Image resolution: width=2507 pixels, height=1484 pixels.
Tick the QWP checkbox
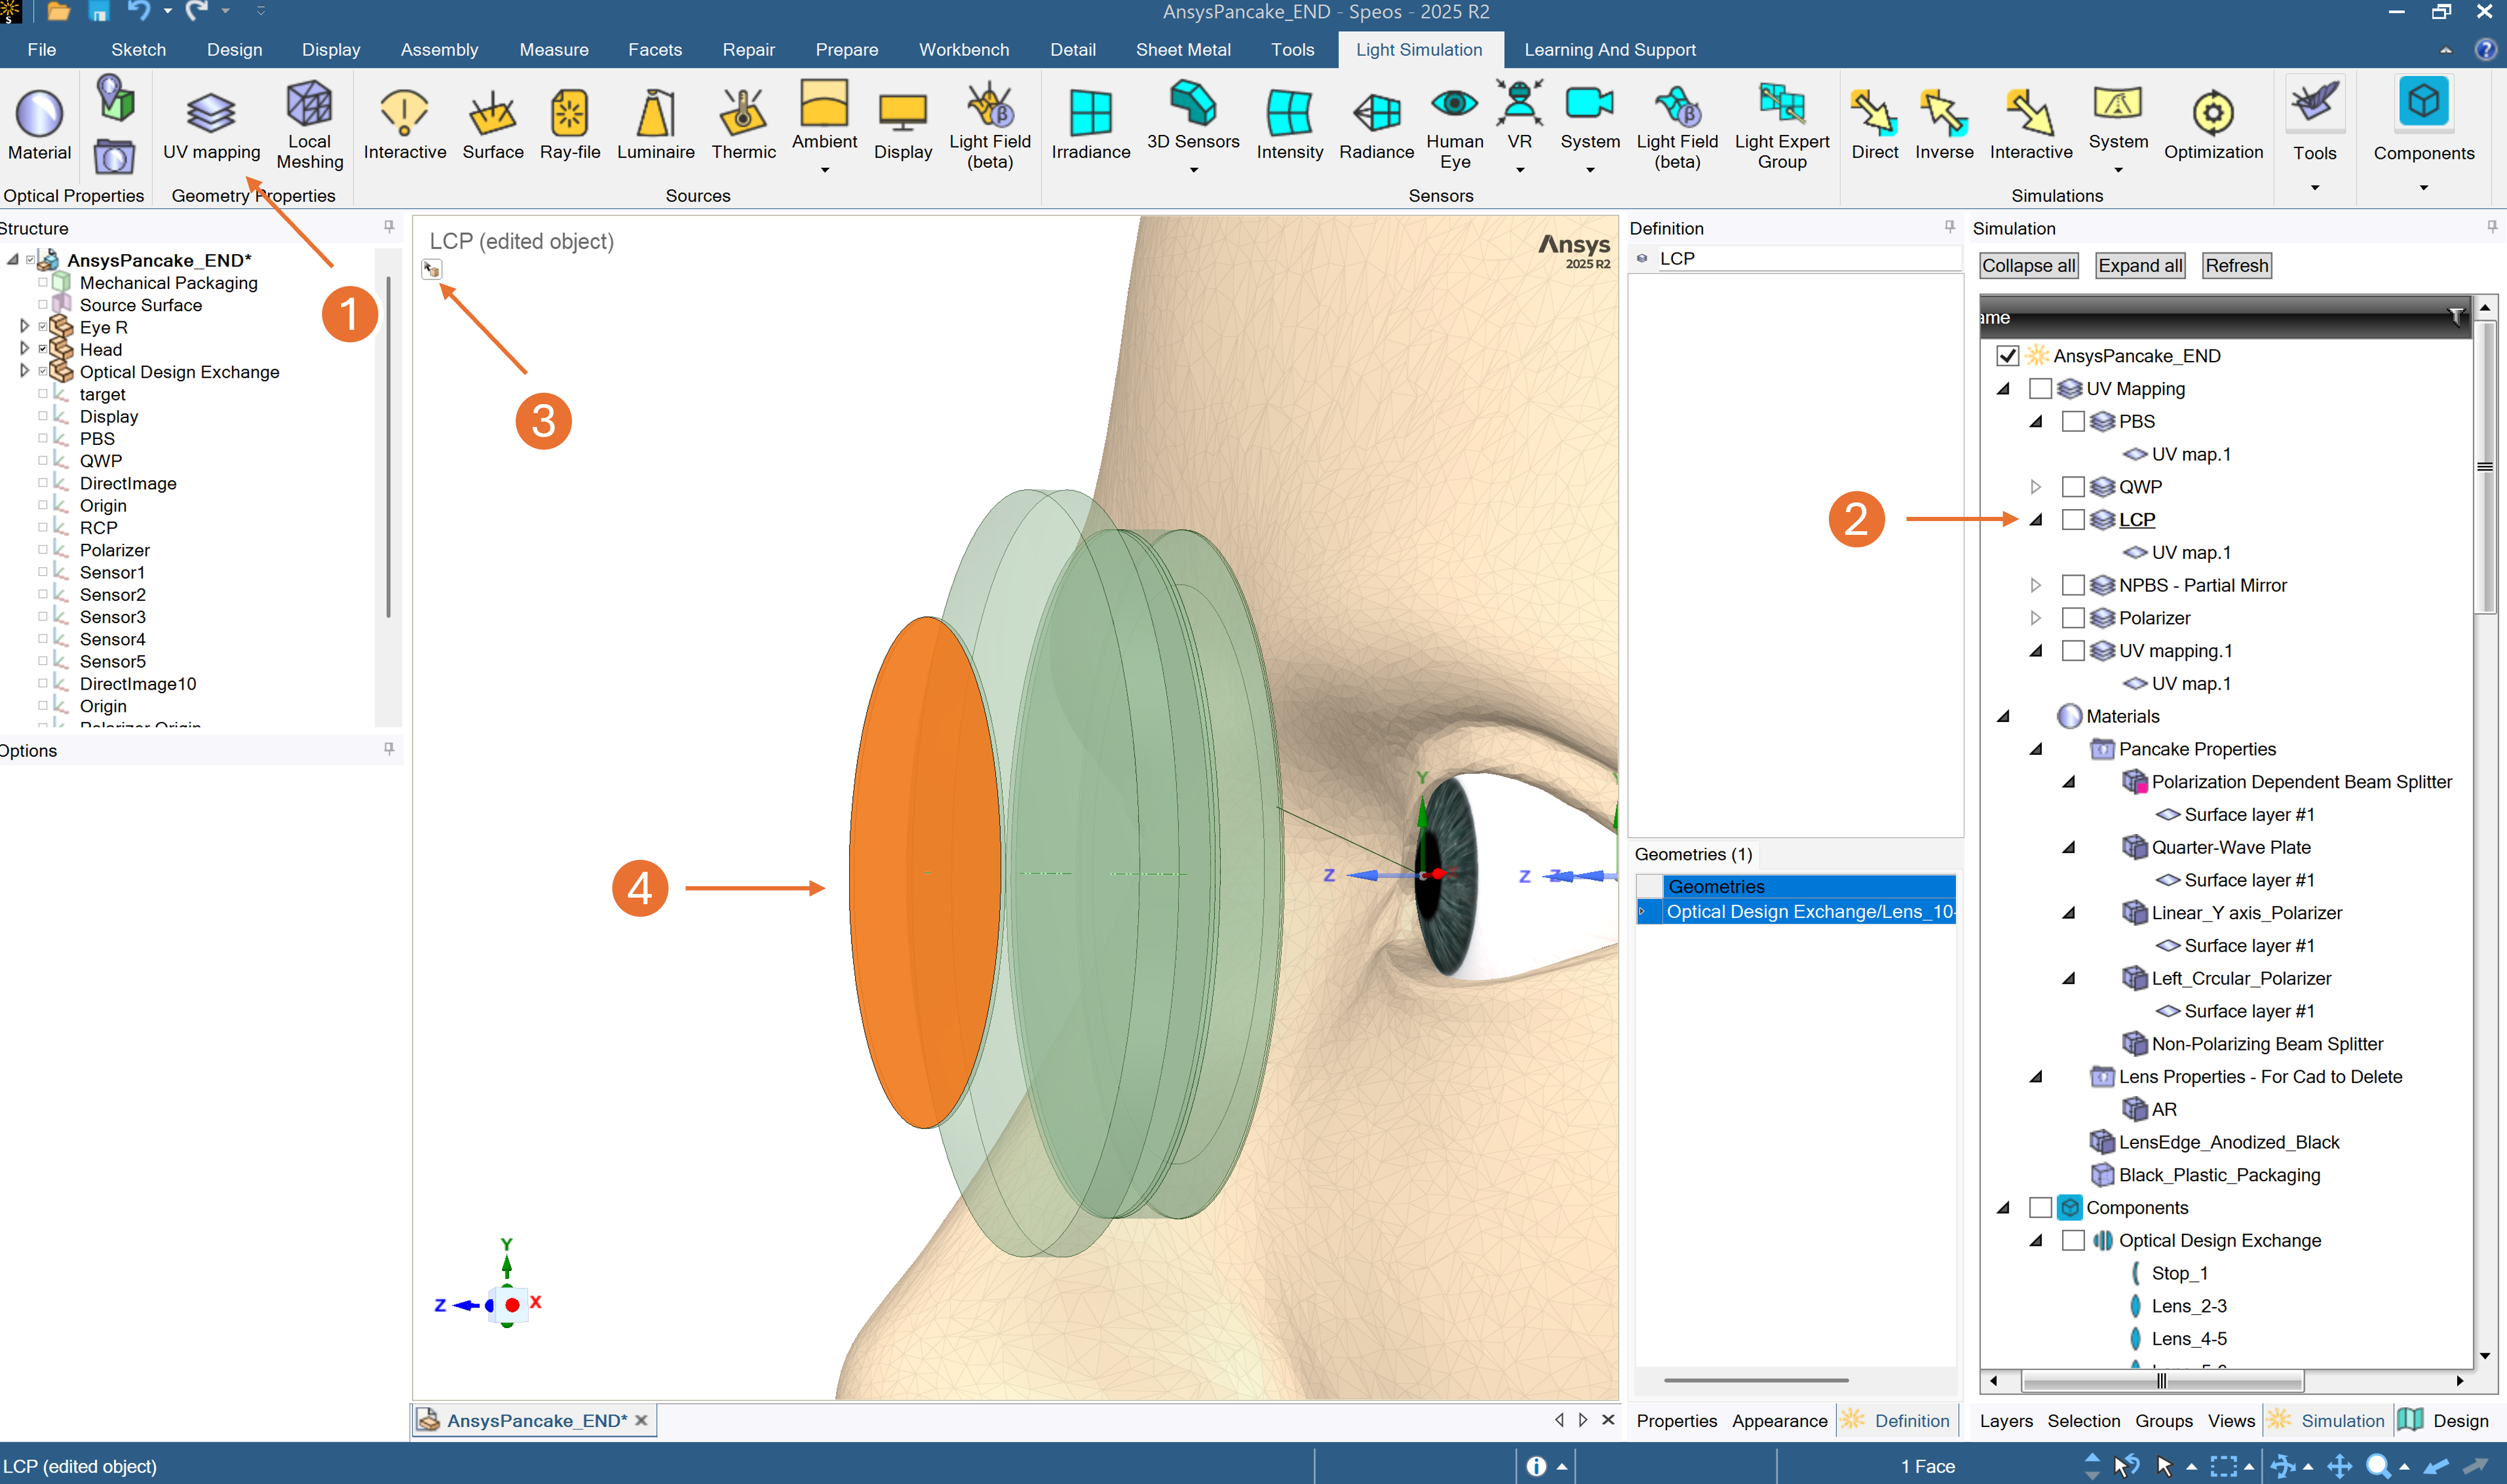(x=2072, y=487)
